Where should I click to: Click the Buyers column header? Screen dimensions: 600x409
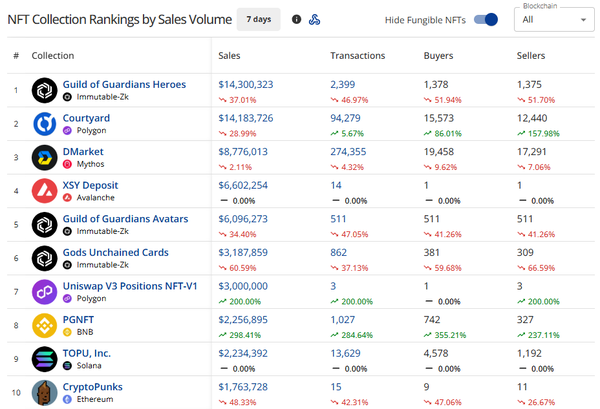point(438,56)
